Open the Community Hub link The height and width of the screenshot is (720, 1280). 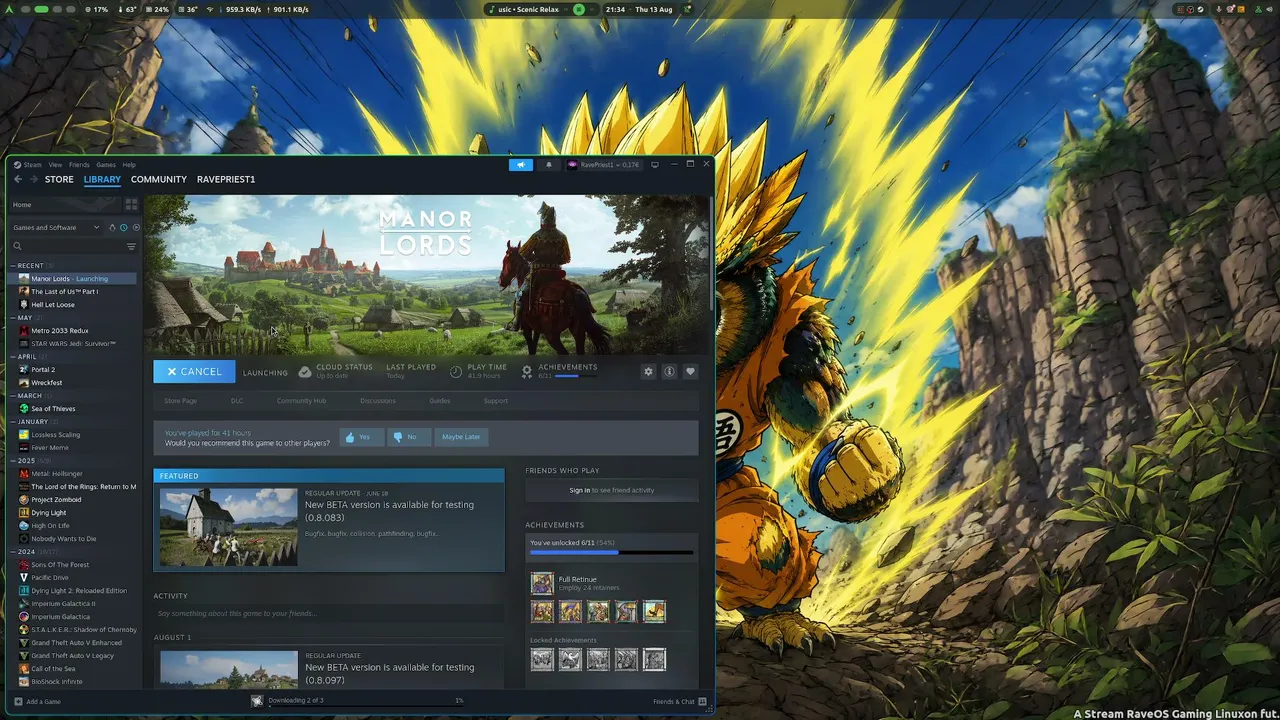pos(301,401)
